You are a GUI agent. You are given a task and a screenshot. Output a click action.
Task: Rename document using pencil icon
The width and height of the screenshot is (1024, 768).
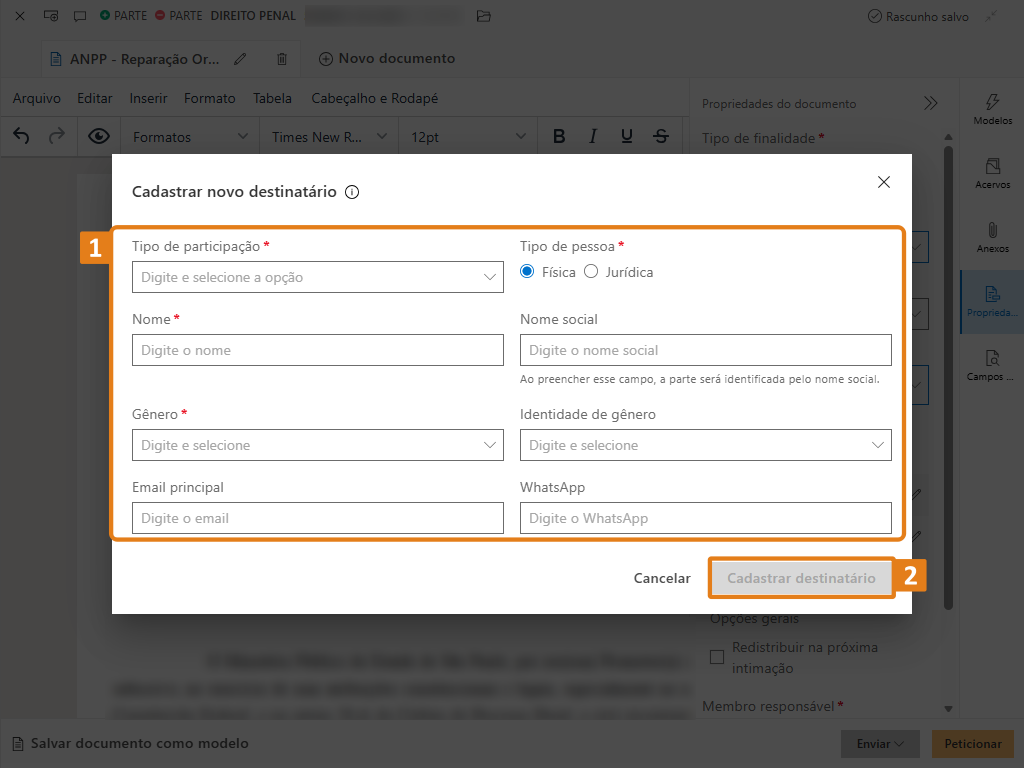tap(240, 59)
